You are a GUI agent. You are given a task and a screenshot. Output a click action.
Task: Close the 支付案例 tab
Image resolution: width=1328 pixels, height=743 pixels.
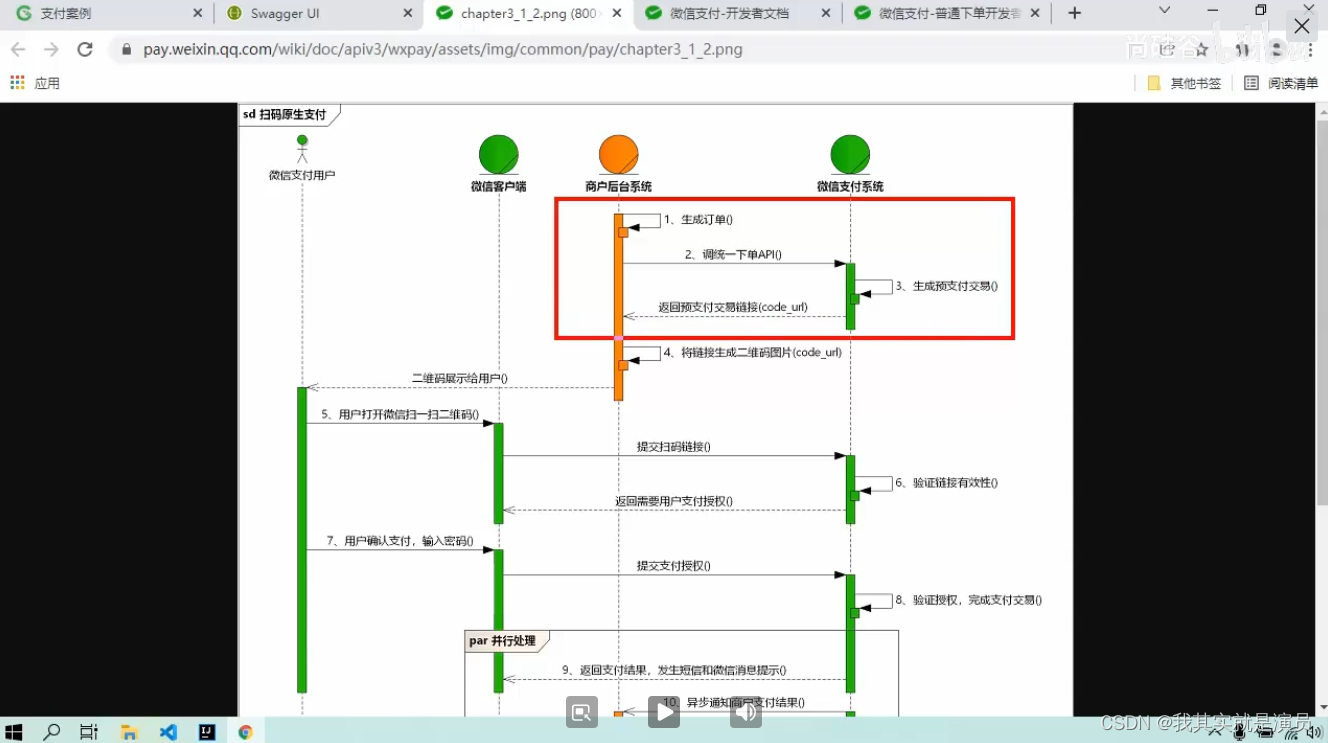tap(197, 13)
